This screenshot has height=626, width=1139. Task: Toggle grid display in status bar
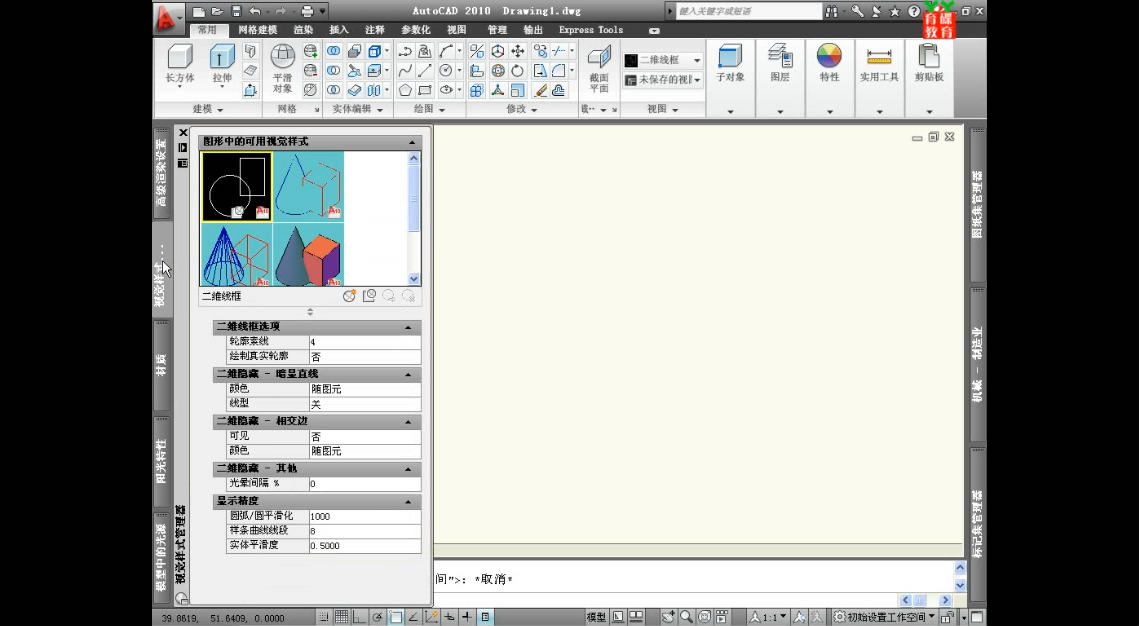341,617
